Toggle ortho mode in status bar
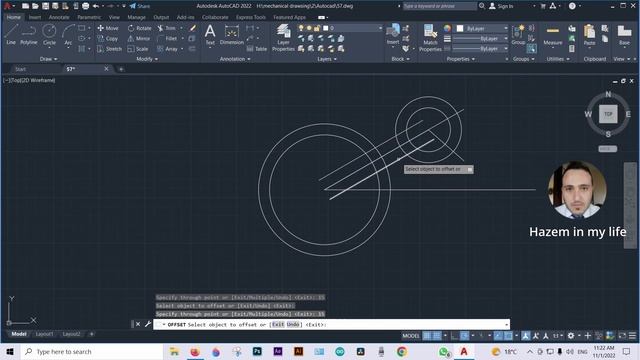The width and height of the screenshot is (640, 360). [454, 336]
